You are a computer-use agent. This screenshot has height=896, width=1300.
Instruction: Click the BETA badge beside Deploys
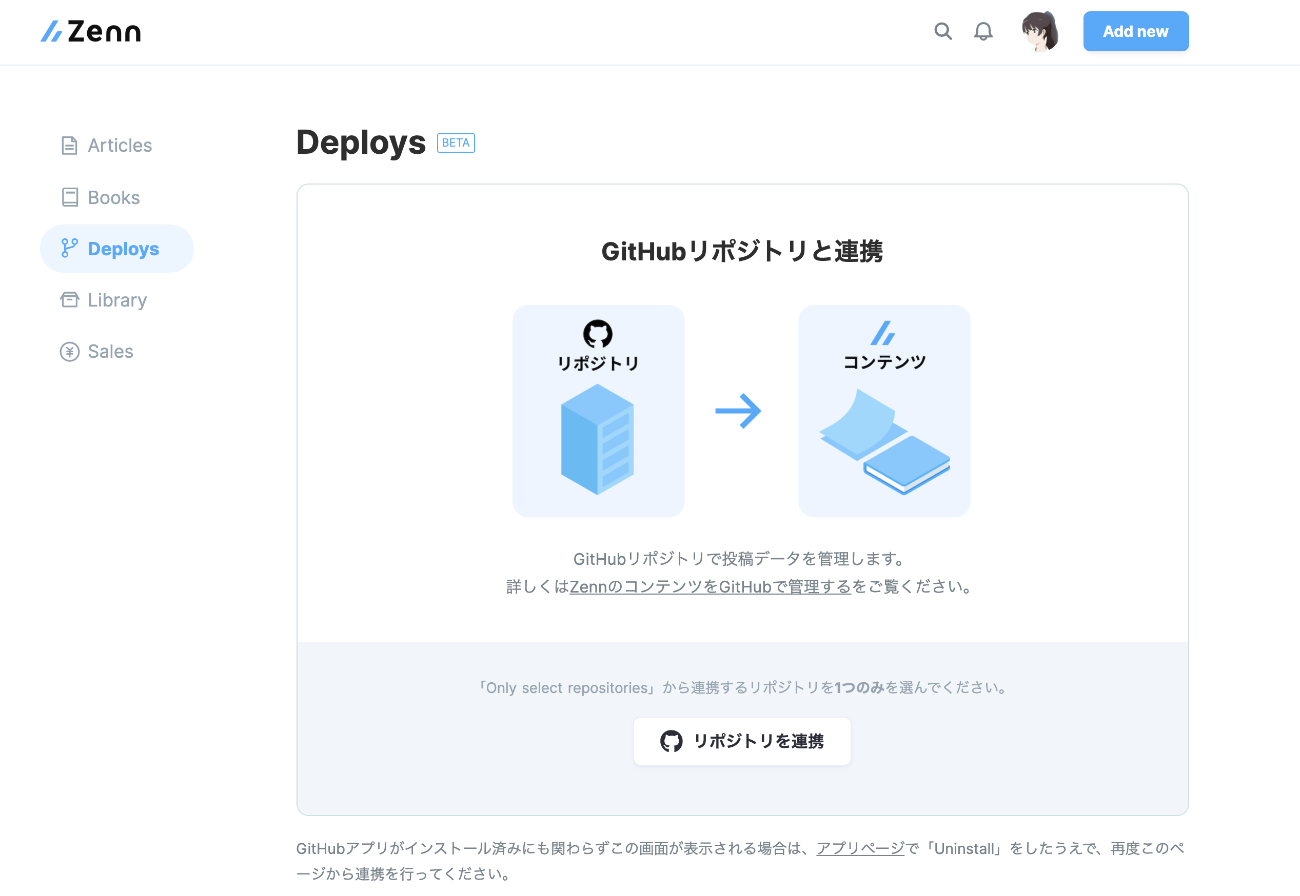click(456, 143)
